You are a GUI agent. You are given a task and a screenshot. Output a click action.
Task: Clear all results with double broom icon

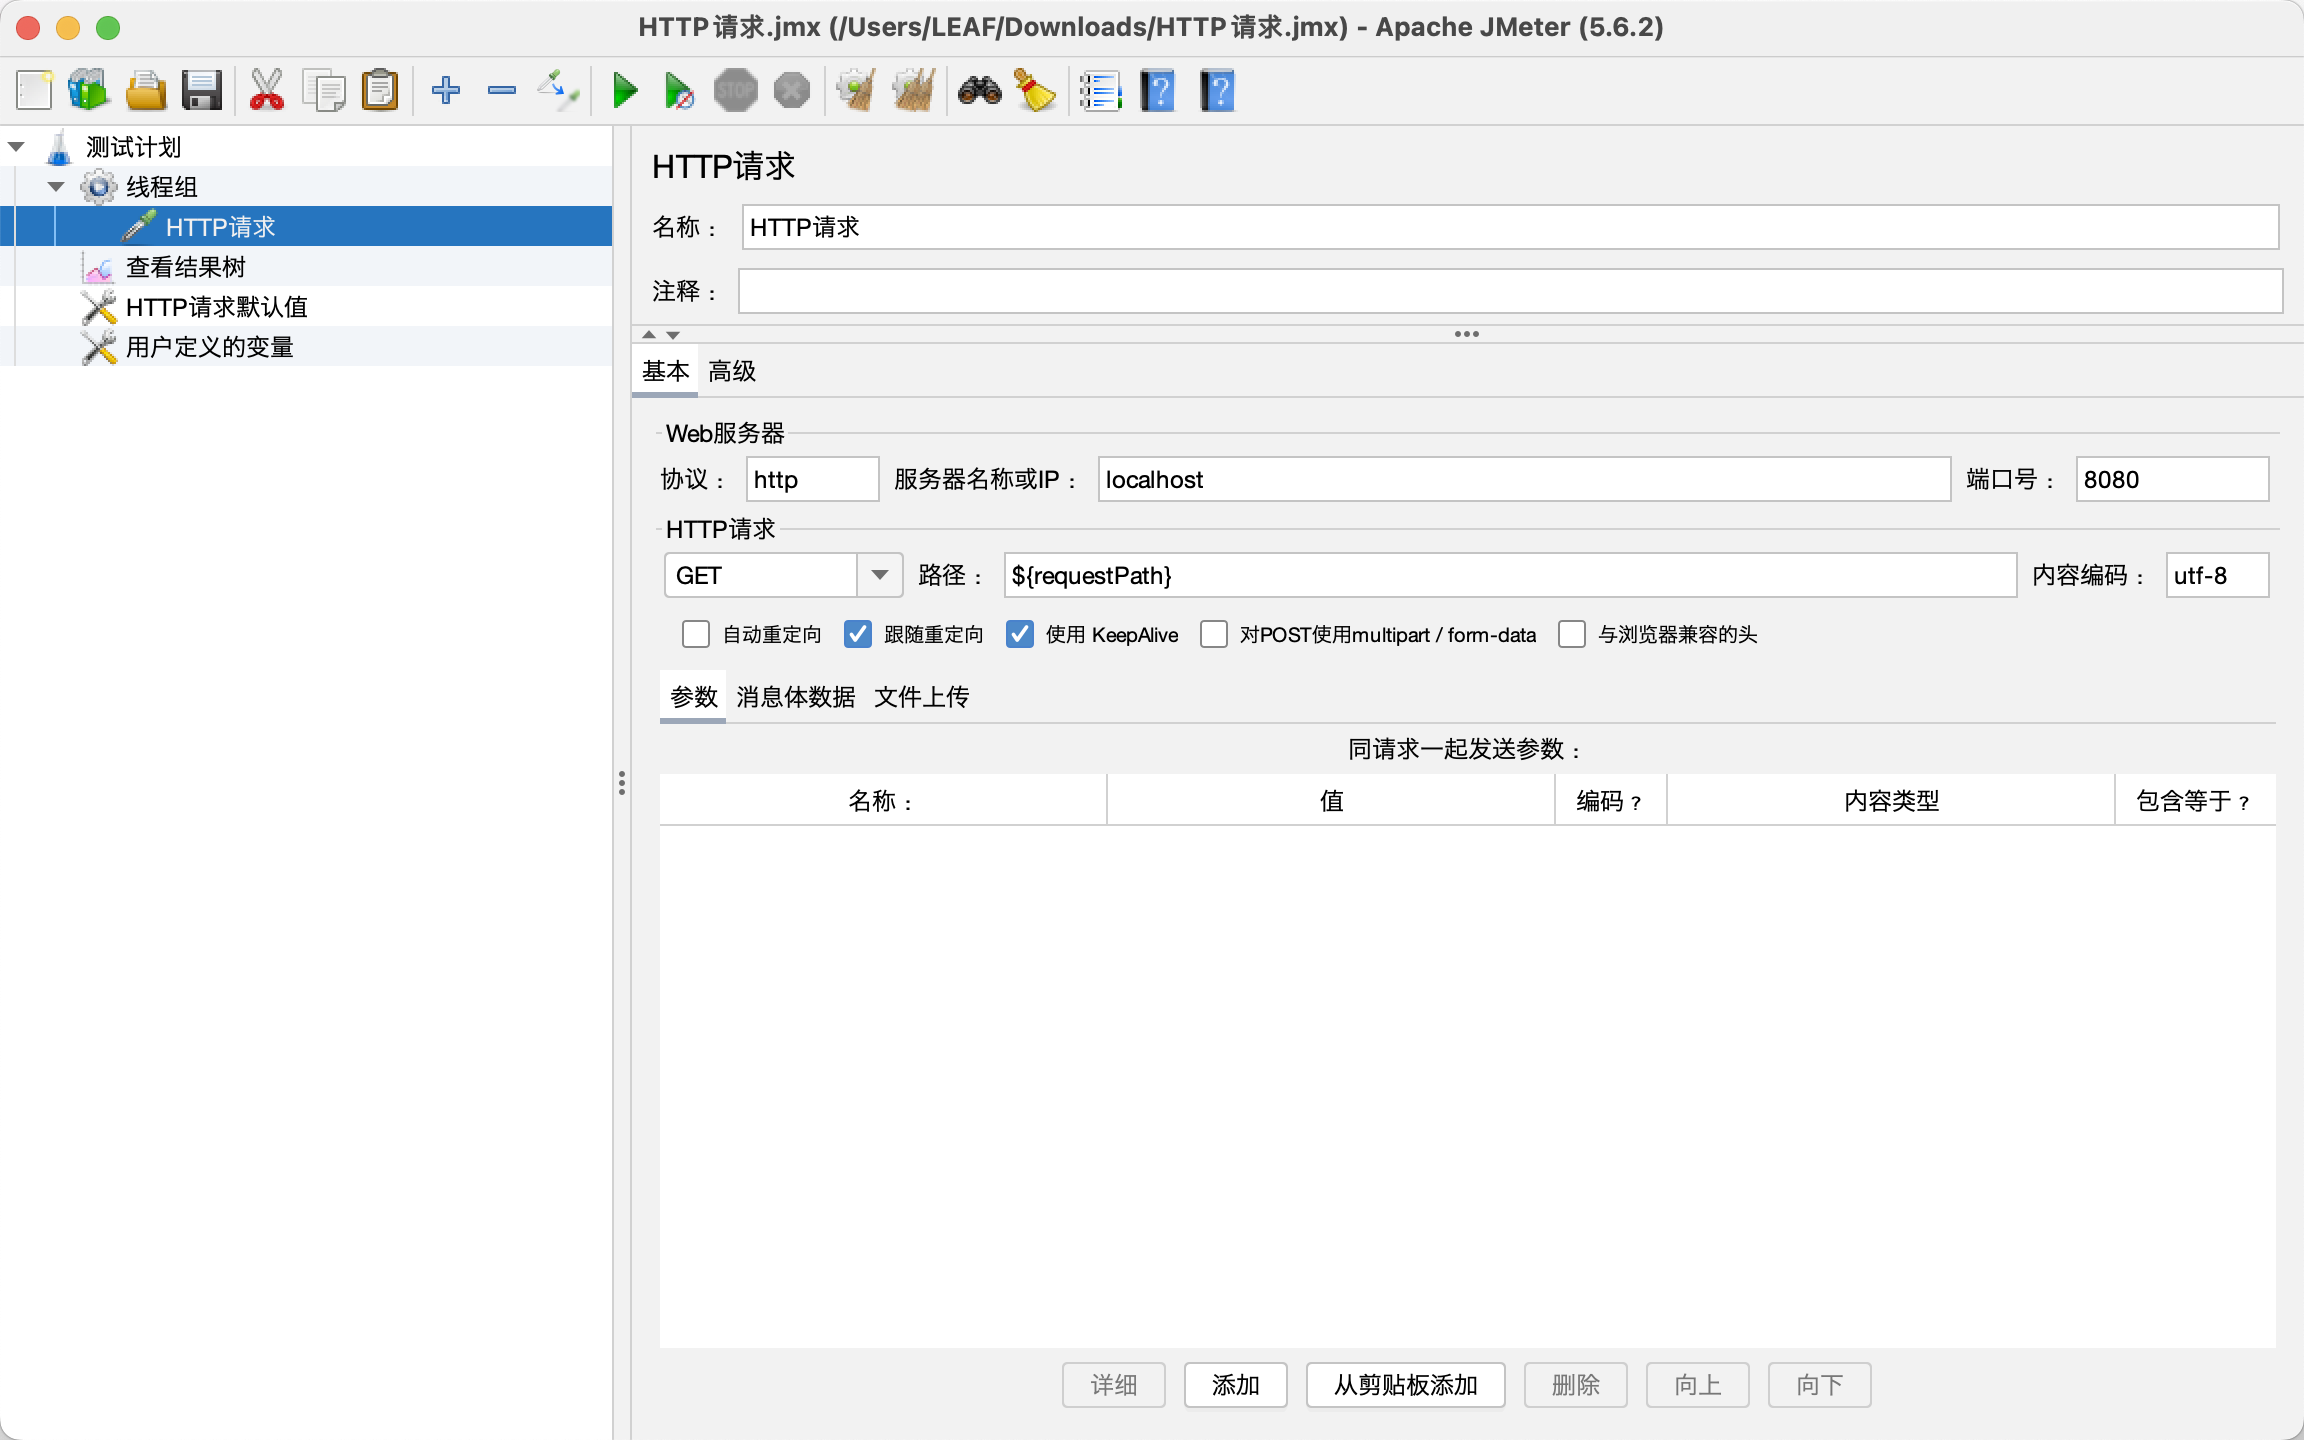(914, 91)
